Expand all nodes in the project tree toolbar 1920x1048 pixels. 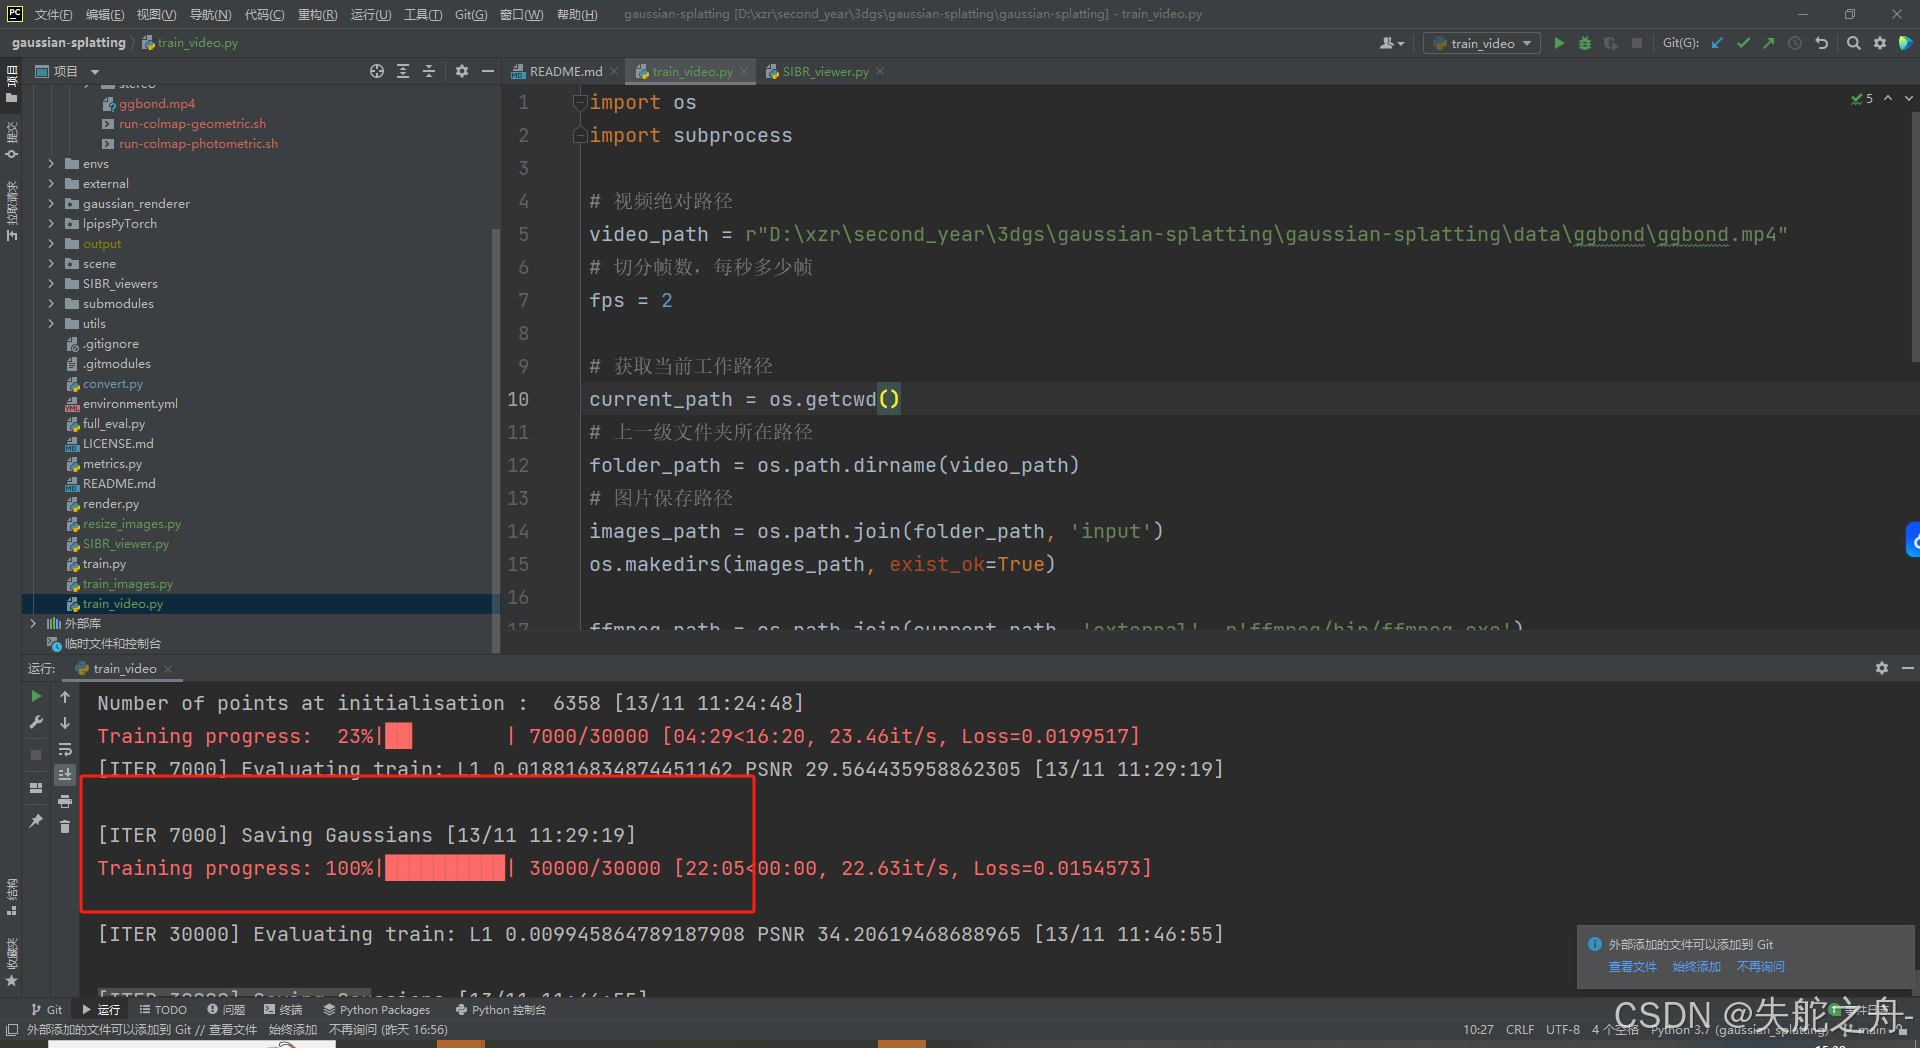tap(403, 71)
